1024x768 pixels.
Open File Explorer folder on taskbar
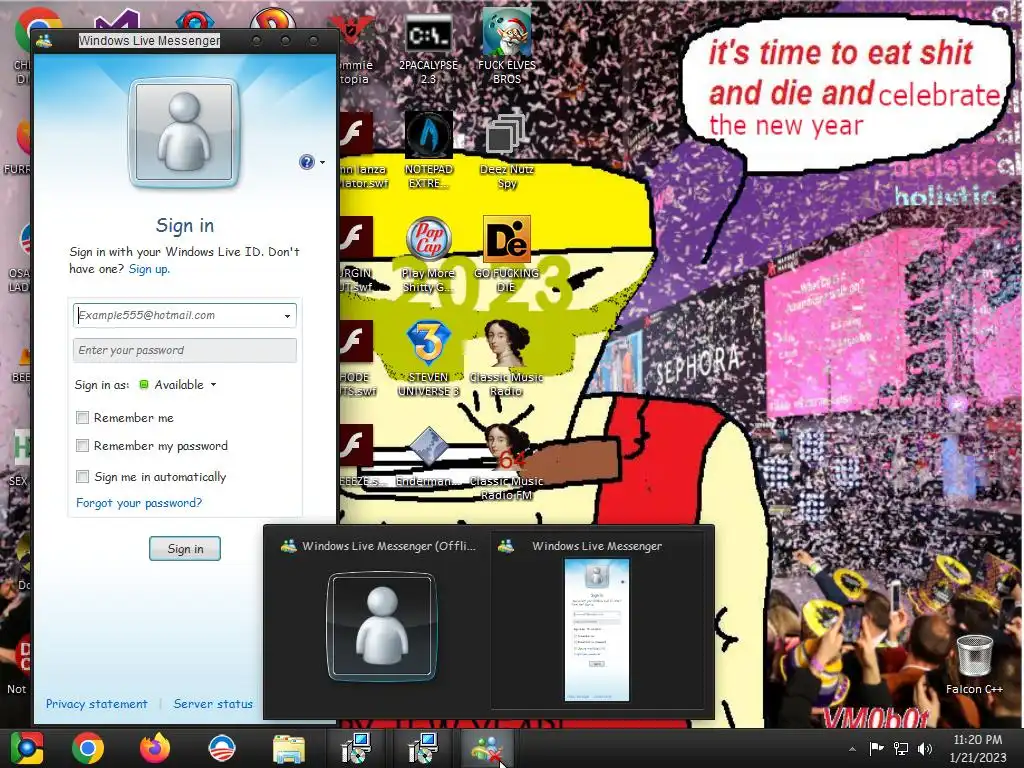pyautogui.click(x=289, y=749)
